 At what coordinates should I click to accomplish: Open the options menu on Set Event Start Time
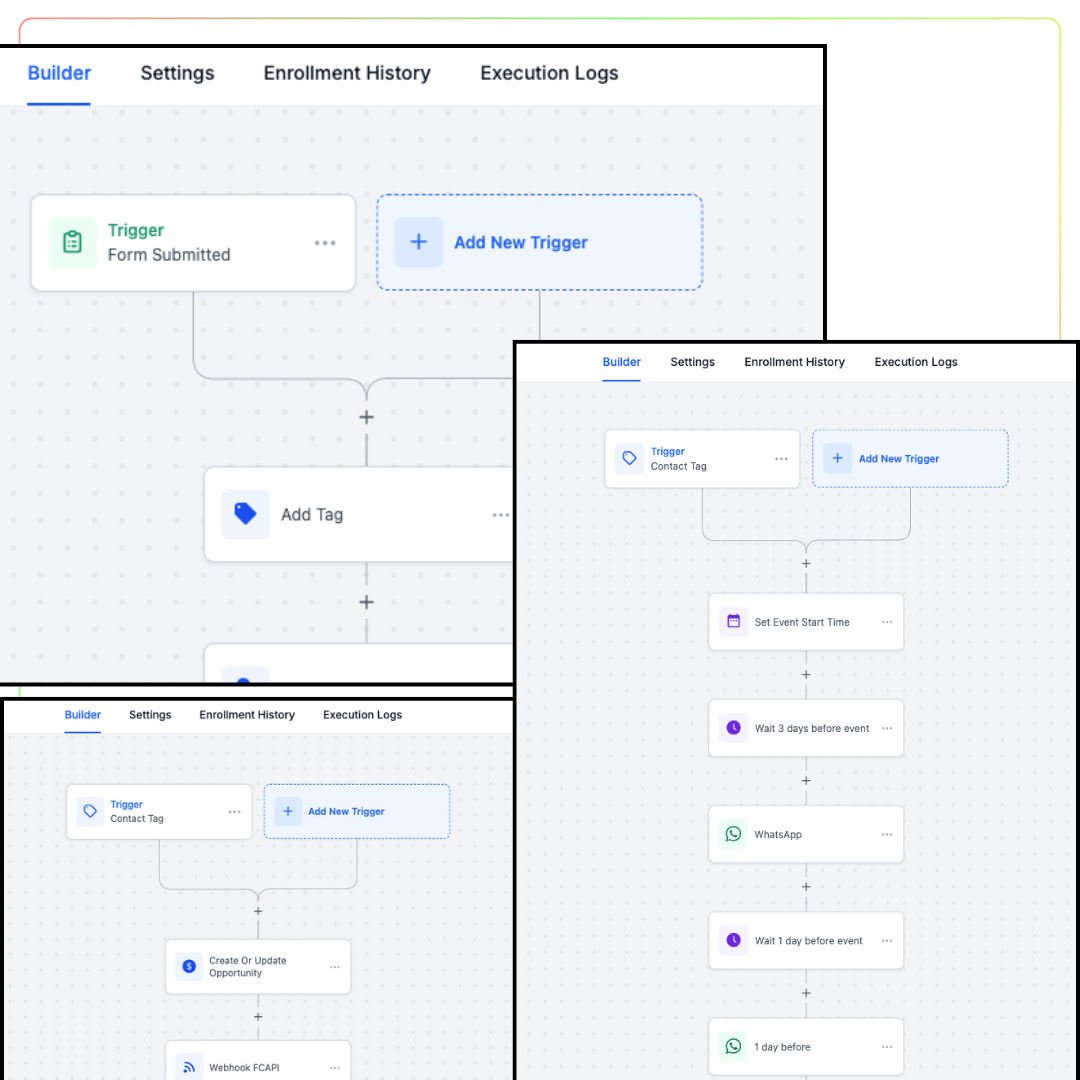click(x=887, y=622)
